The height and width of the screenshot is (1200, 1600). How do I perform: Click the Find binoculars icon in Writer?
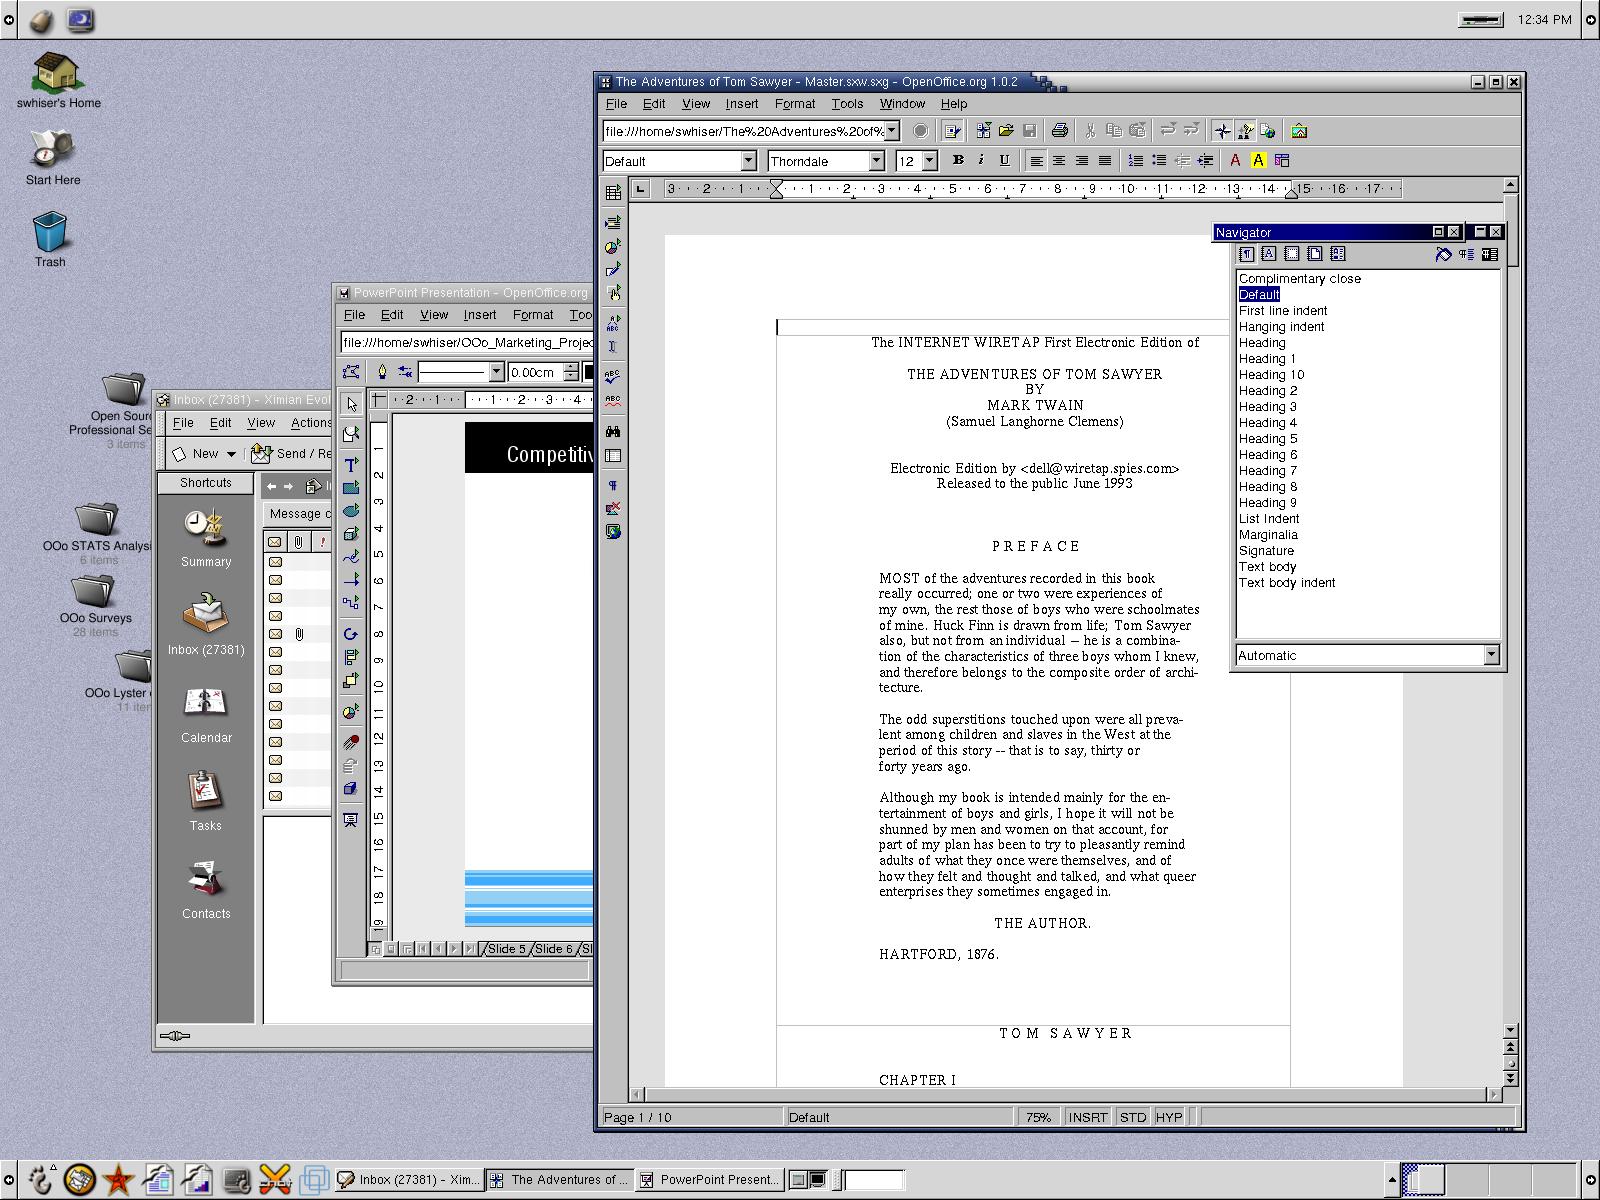point(613,431)
